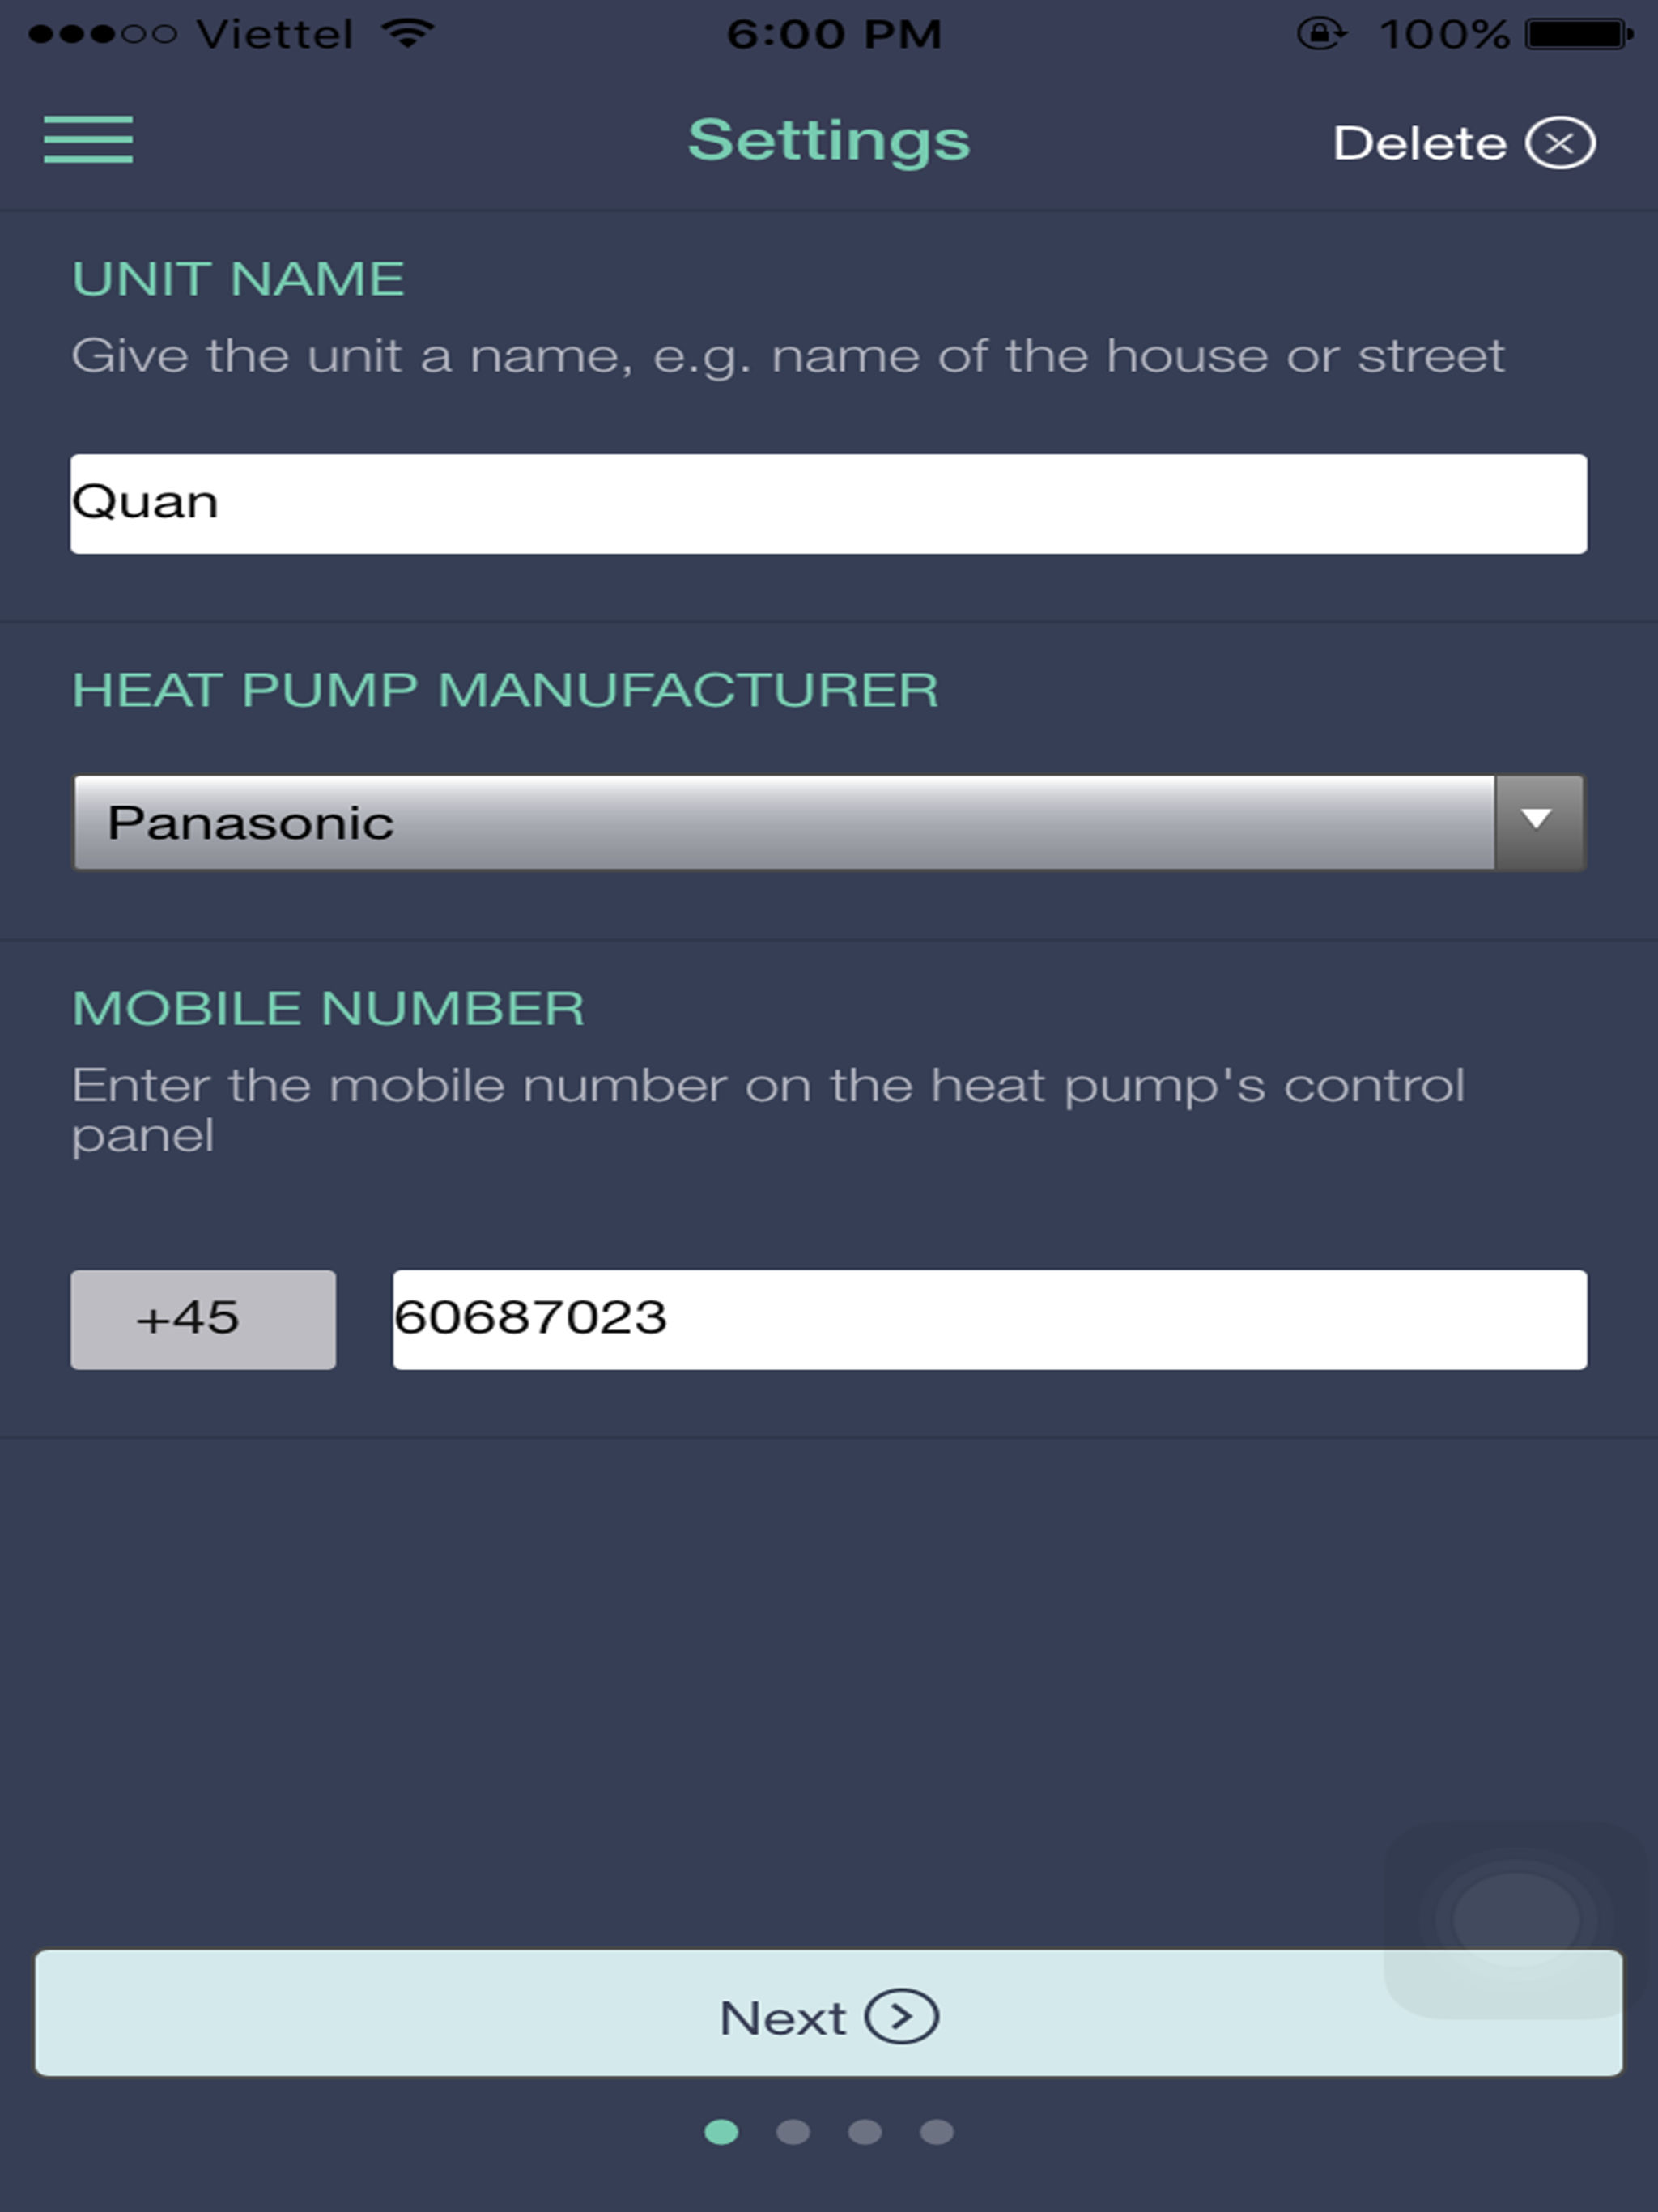The image size is (1658, 2212).
Task: Expand the manufacturer dropdown arrow
Action: [1538, 821]
